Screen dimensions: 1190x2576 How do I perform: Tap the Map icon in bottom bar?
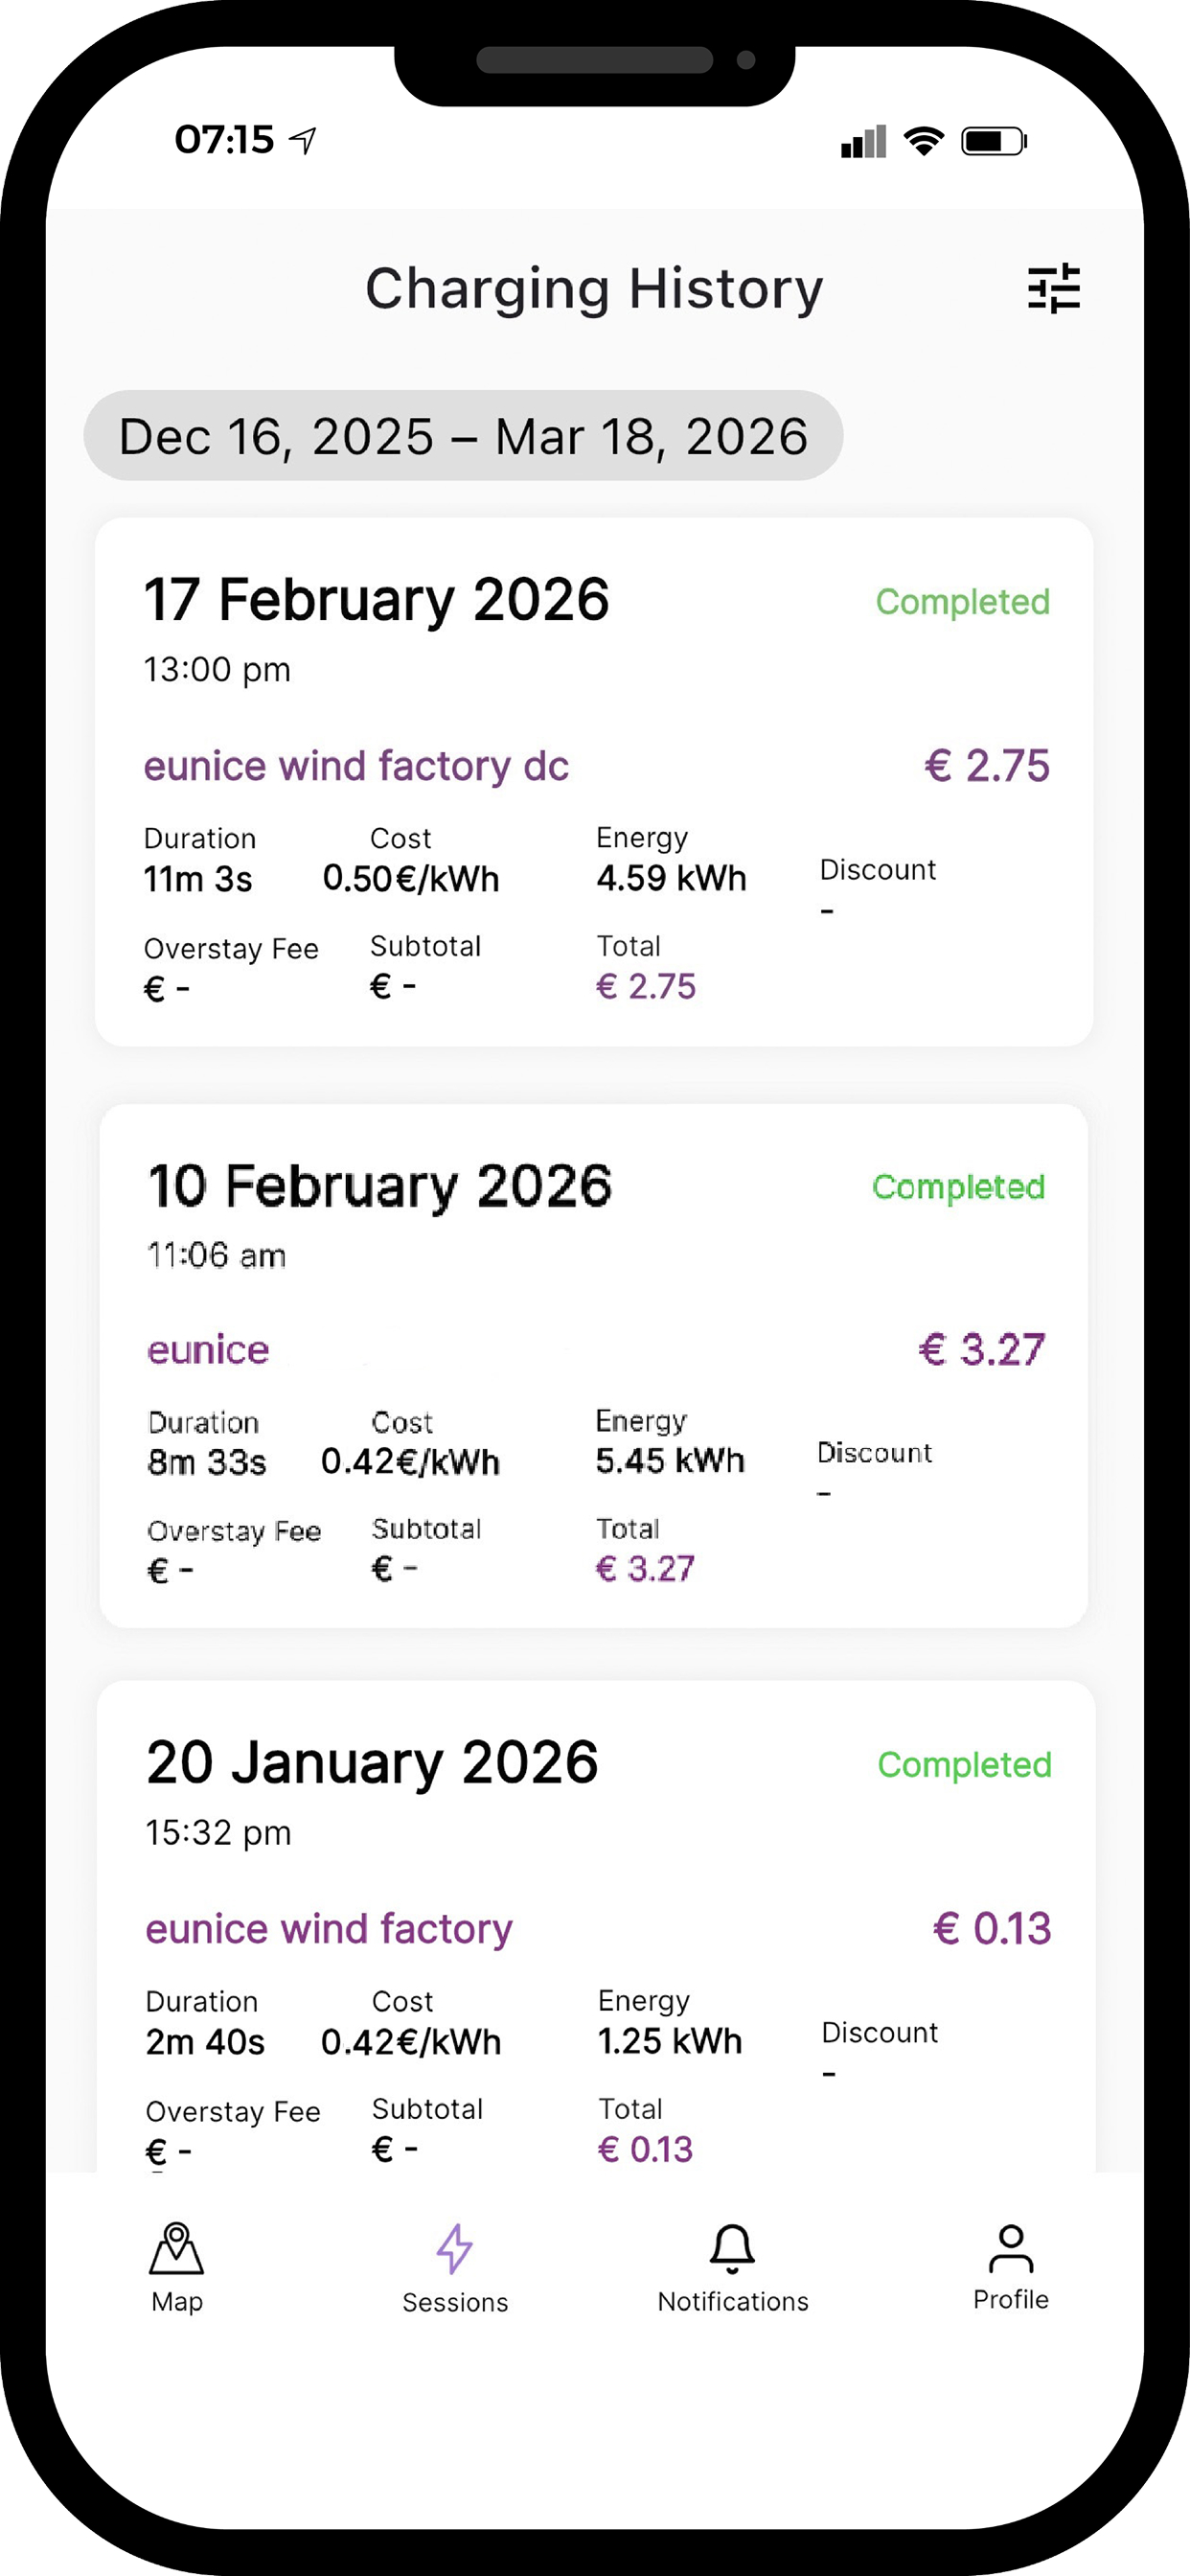[177, 2248]
